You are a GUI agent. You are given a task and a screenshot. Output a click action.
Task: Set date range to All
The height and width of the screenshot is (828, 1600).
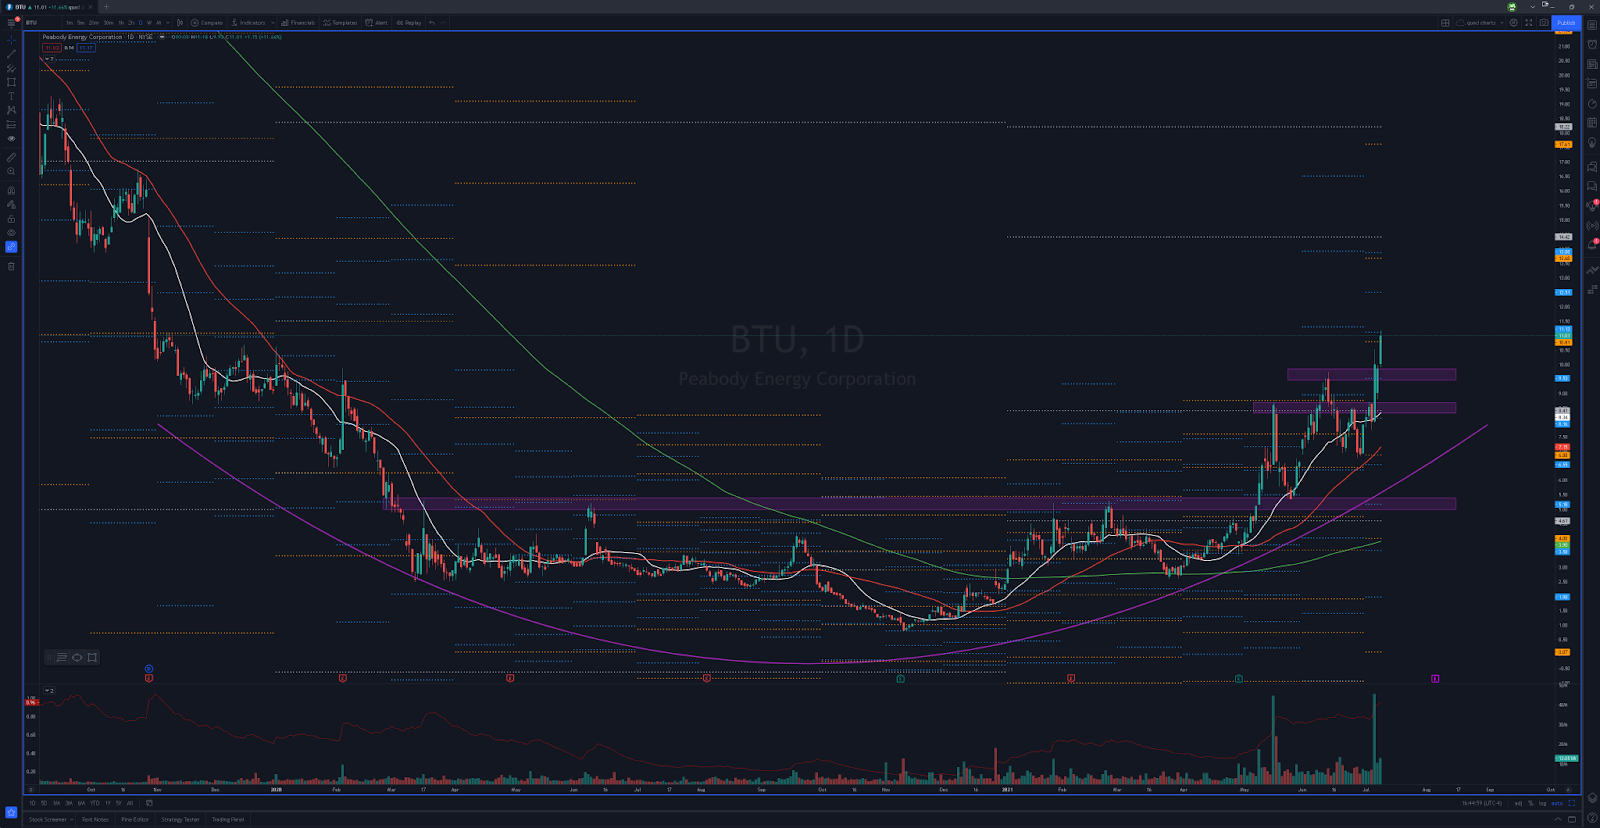pos(130,803)
